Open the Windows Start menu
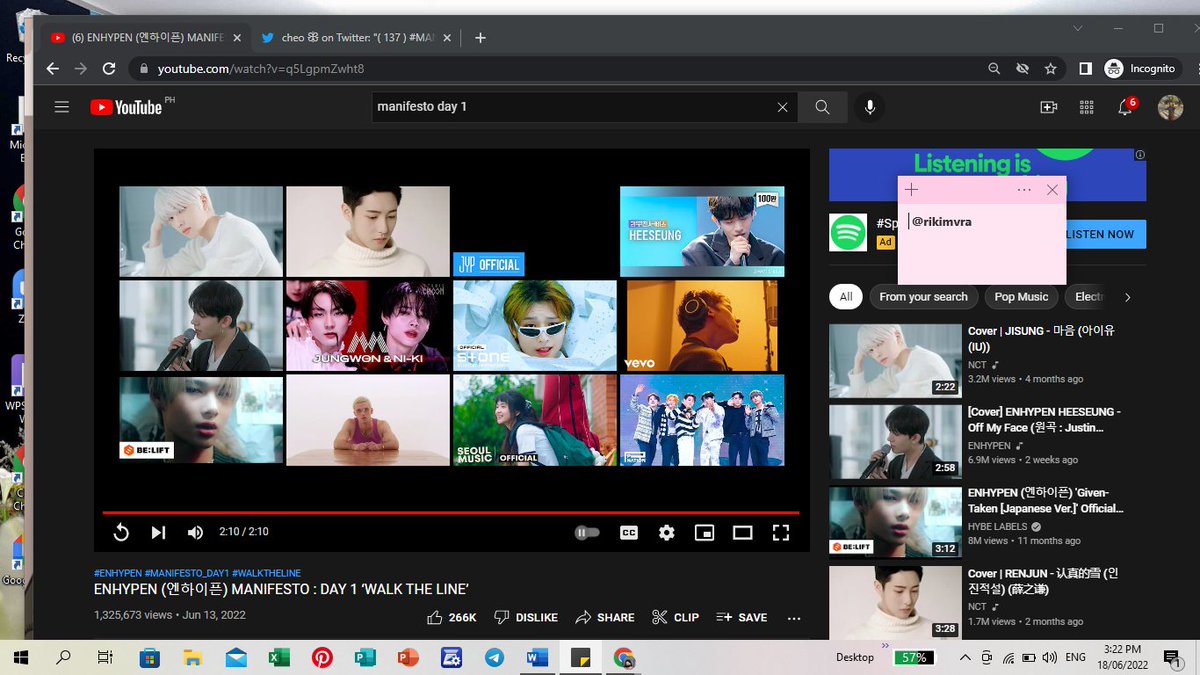Viewport: 1200px width, 675px height. (22, 658)
